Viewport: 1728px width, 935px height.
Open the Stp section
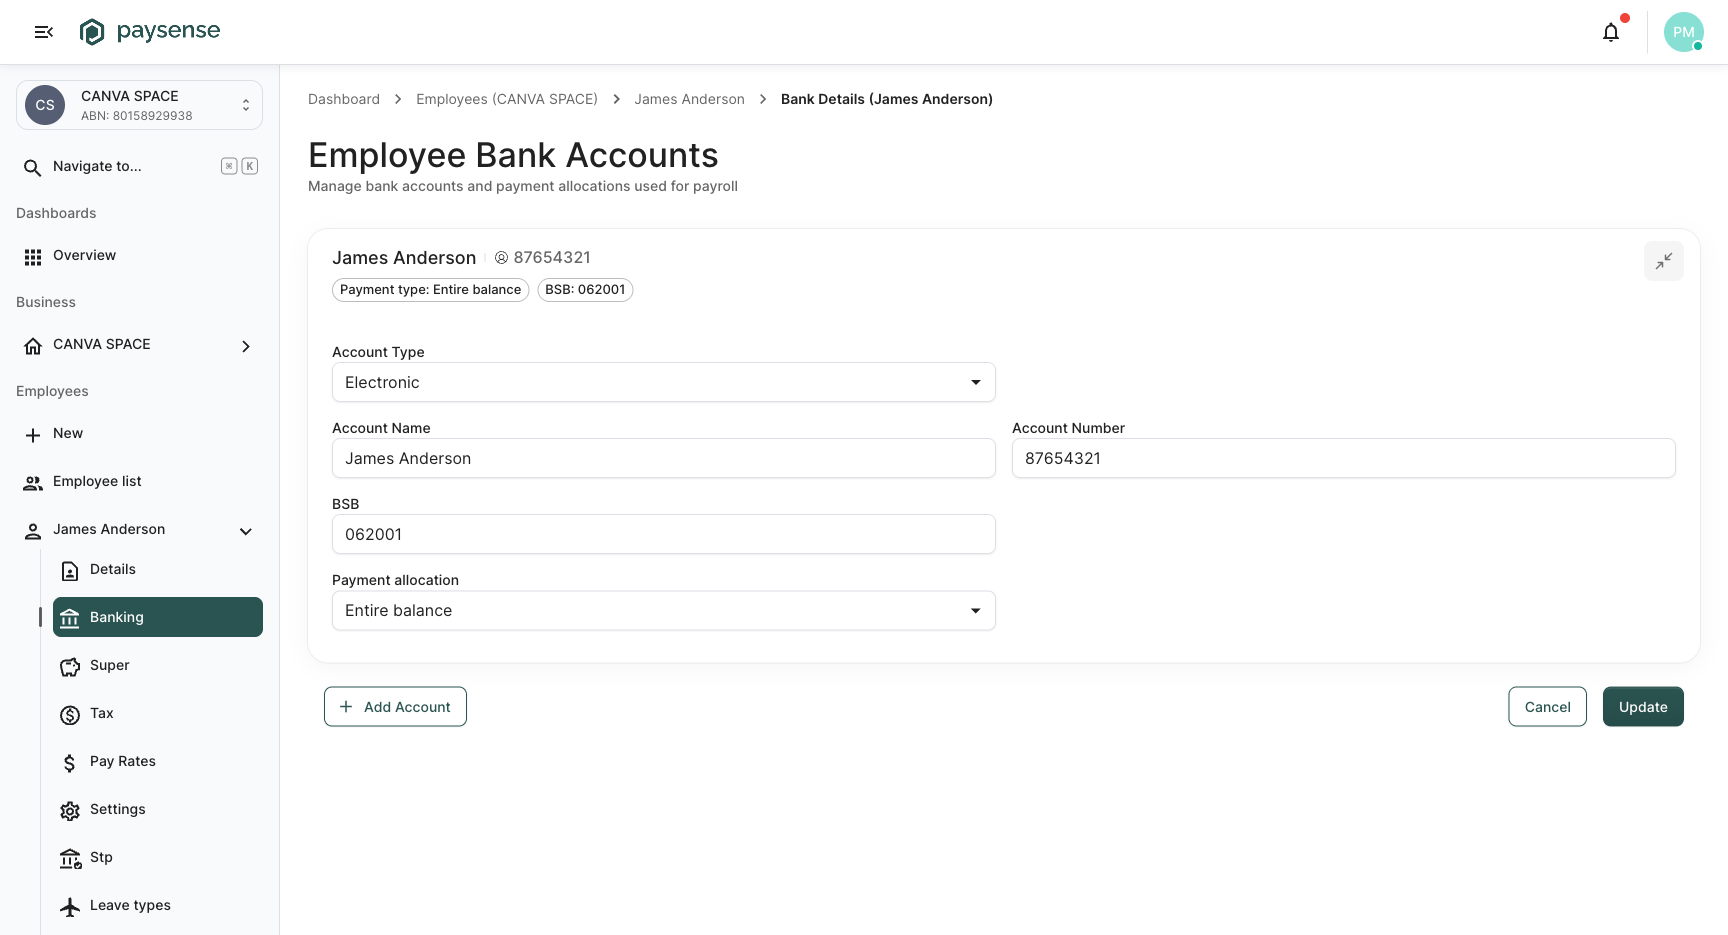(x=158, y=857)
